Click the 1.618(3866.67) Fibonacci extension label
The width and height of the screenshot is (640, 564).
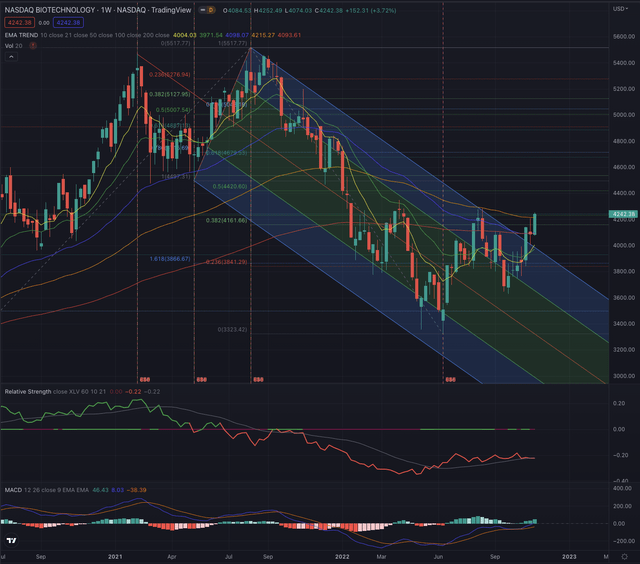pyautogui.click(x=170, y=259)
